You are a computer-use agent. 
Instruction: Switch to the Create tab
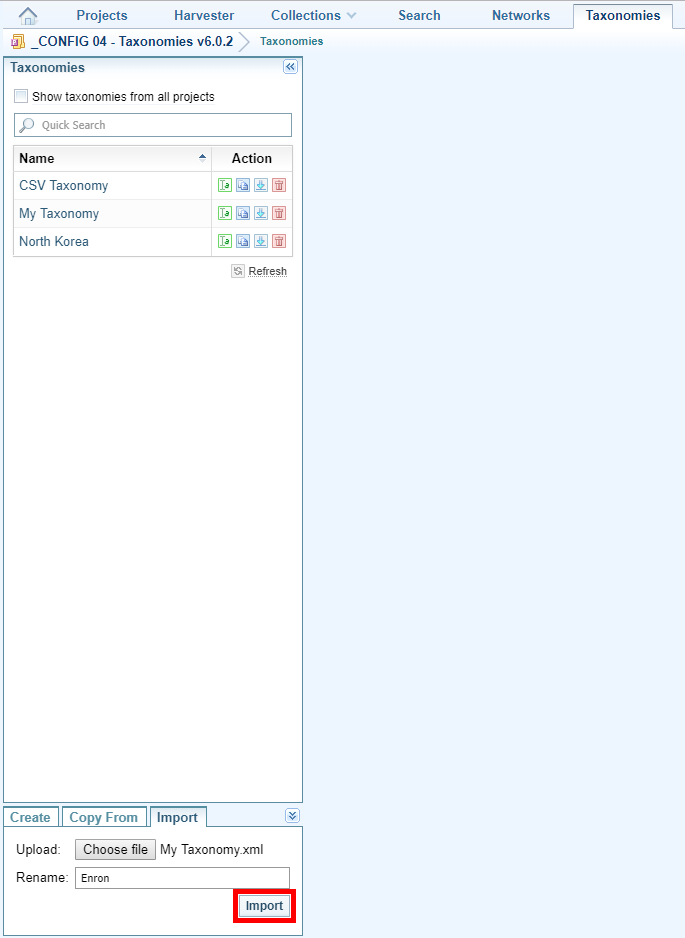30,817
